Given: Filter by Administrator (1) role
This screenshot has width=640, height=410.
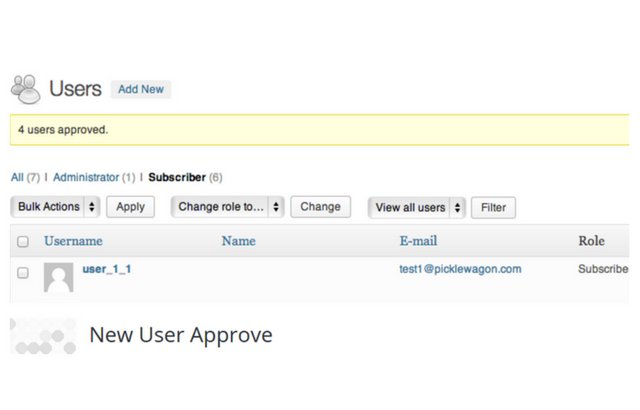Looking at the screenshot, I should point(94,177).
